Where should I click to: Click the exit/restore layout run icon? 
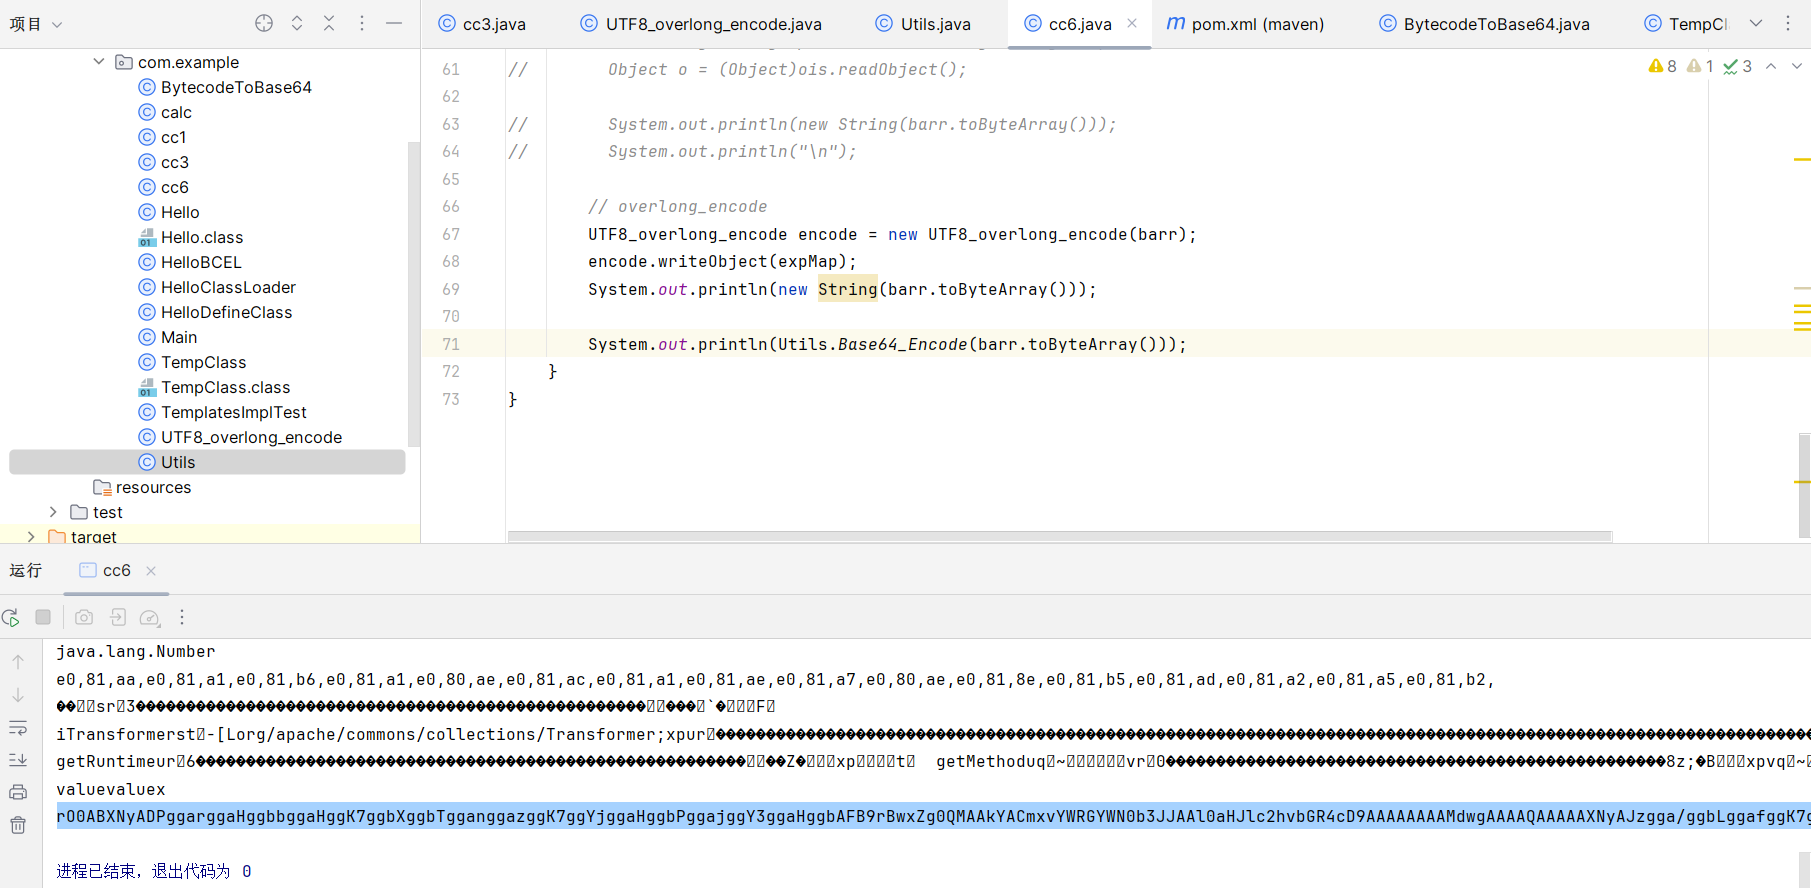(x=118, y=617)
